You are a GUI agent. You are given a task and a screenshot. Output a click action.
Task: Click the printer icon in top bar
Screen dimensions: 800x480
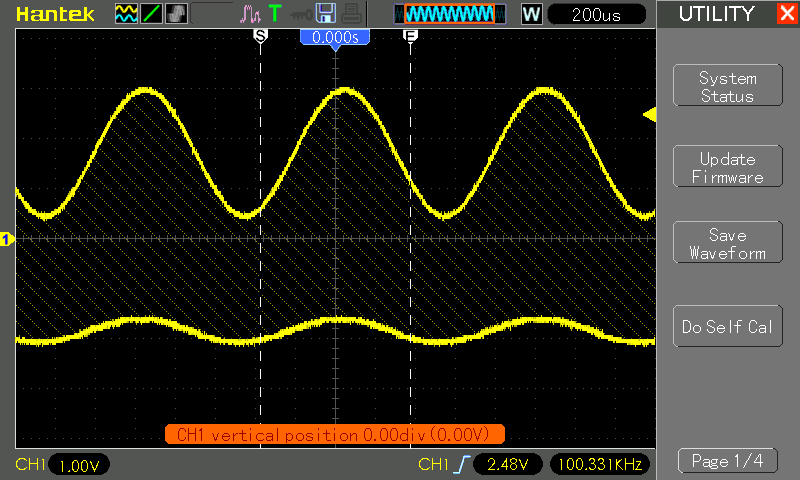[x=350, y=14]
